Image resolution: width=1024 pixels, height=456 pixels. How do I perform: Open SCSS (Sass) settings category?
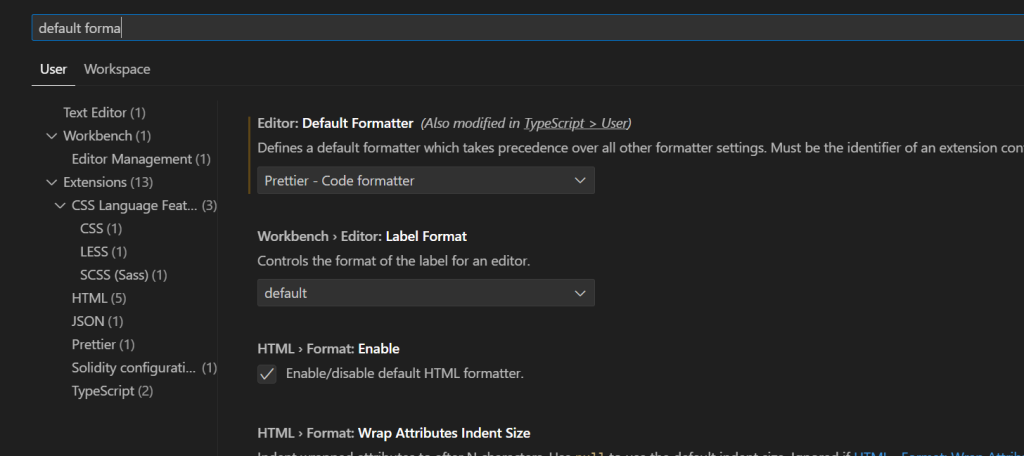pos(123,274)
